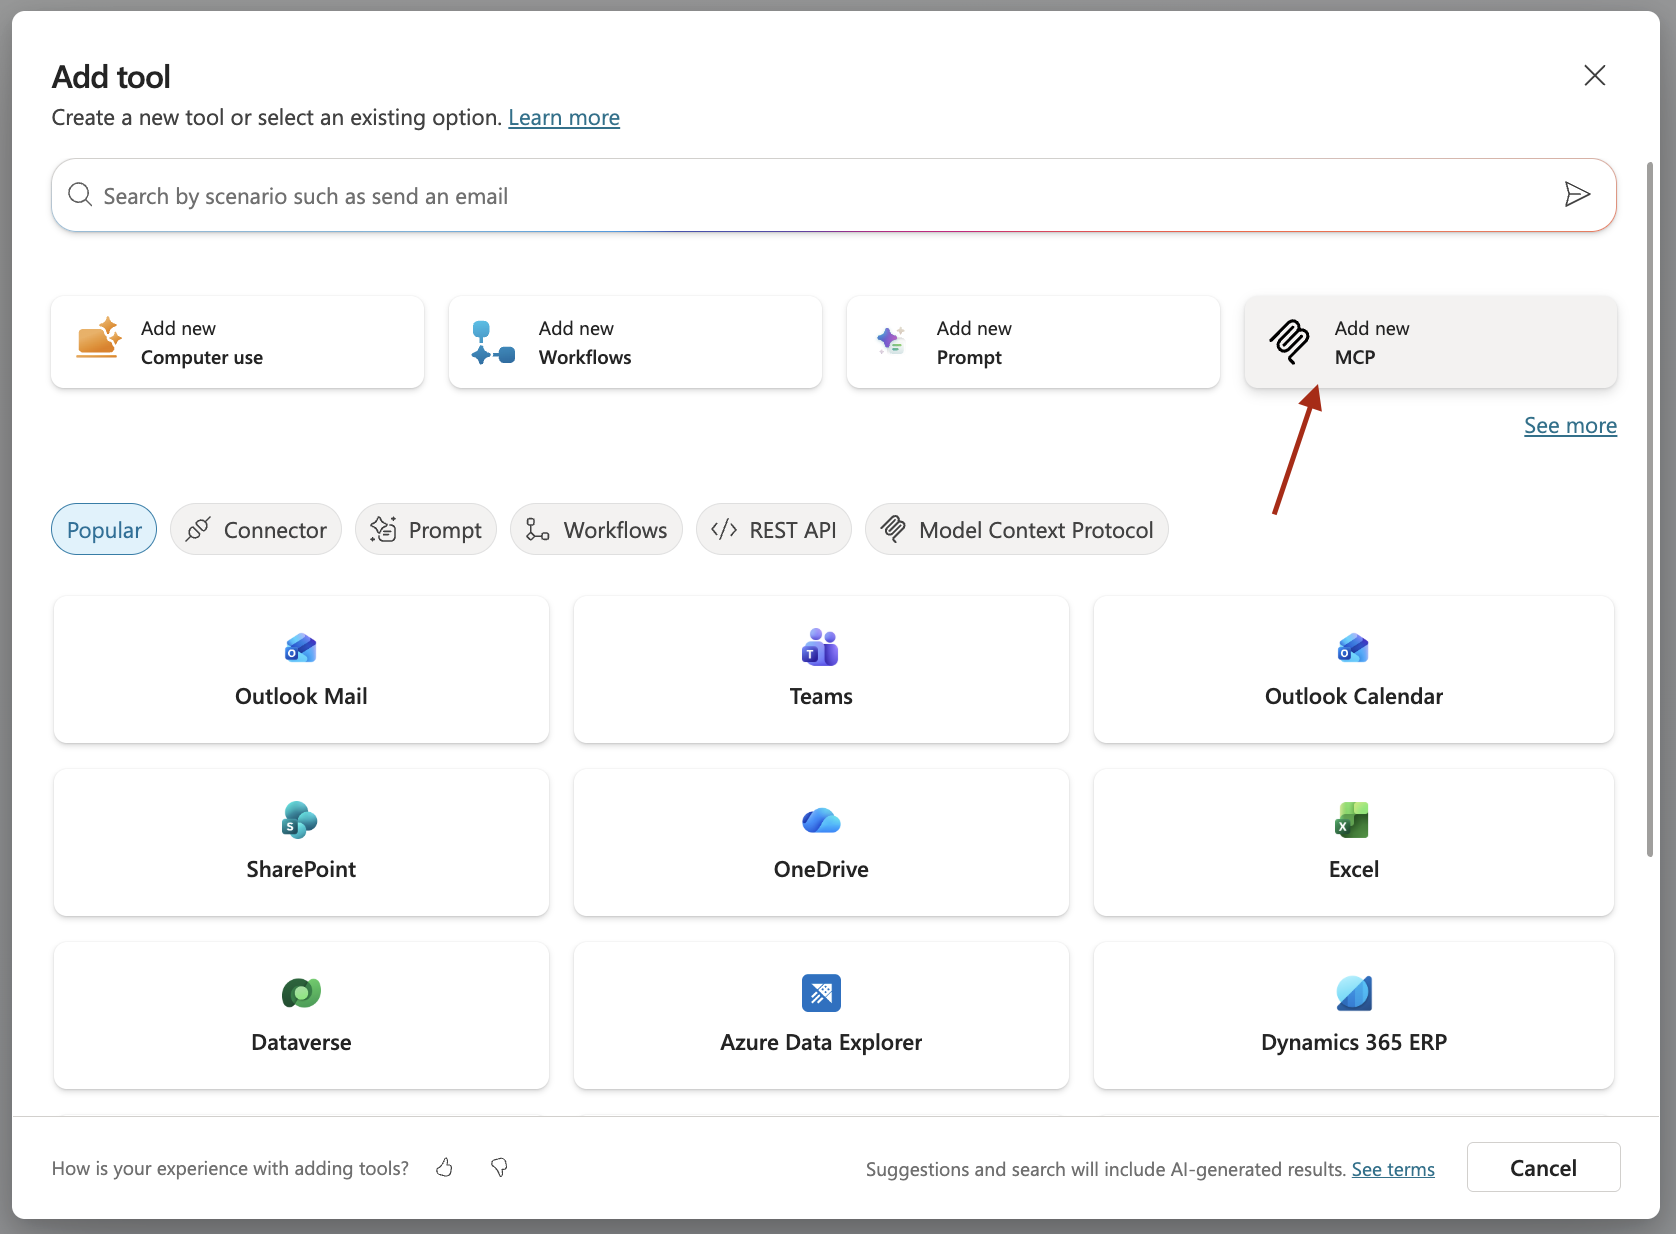Click the Teams icon
Image resolution: width=1676 pixels, height=1234 pixels.
tap(820, 647)
